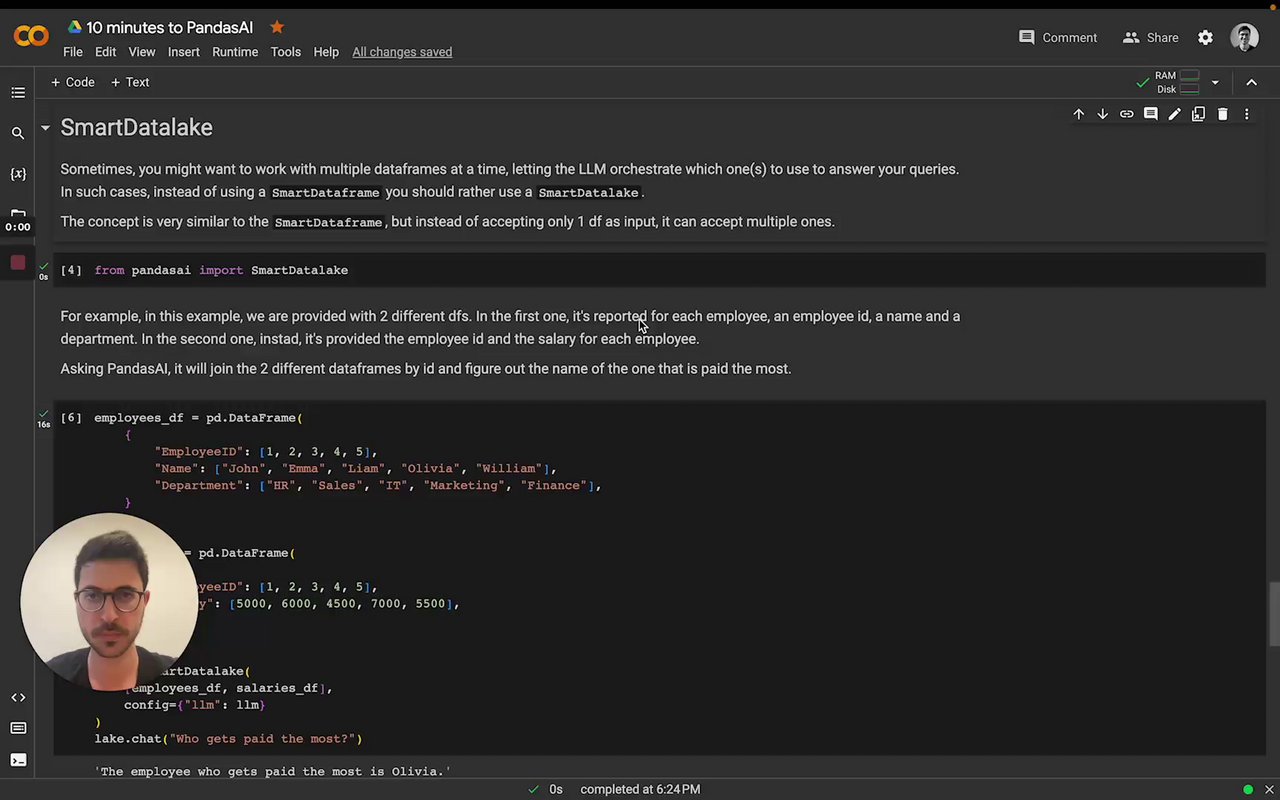Click the completed at 6:24 PM status text
This screenshot has height=800, width=1280.
[x=640, y=789]
